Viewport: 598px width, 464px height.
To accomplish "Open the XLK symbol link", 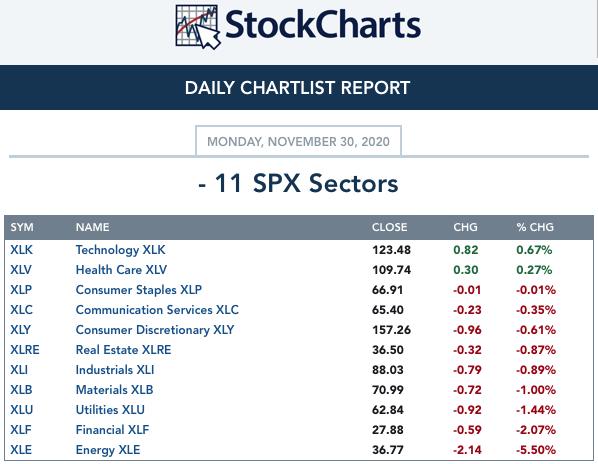I will (x=21, y=250).
